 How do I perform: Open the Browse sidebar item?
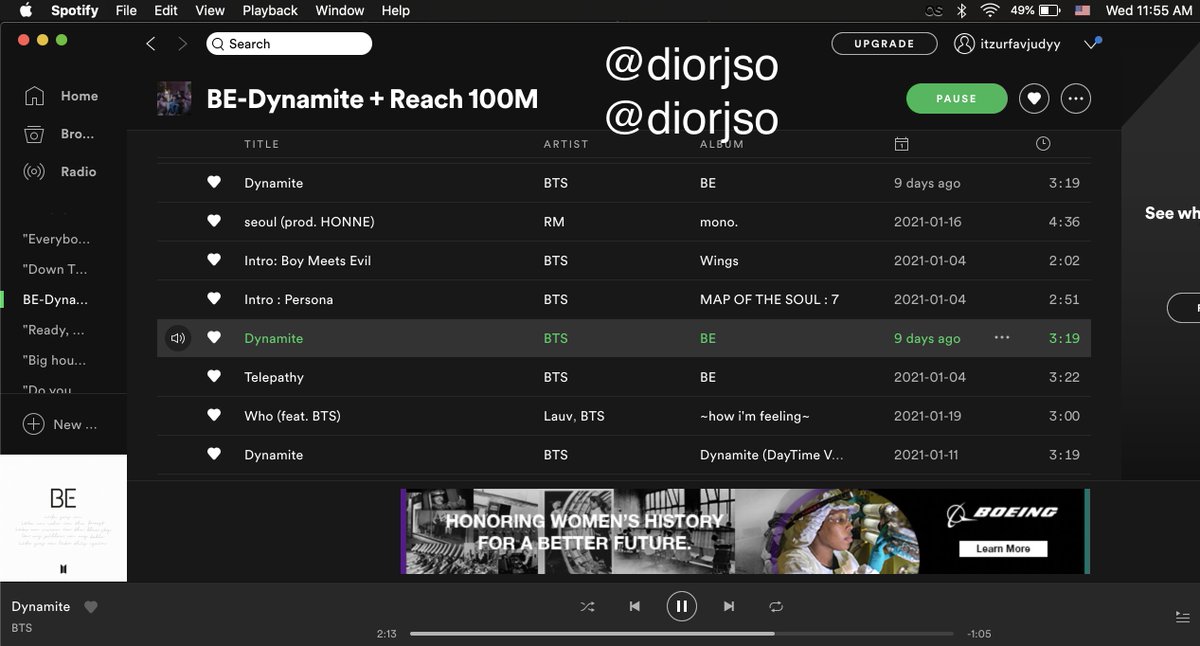click(x=61, y=134)
